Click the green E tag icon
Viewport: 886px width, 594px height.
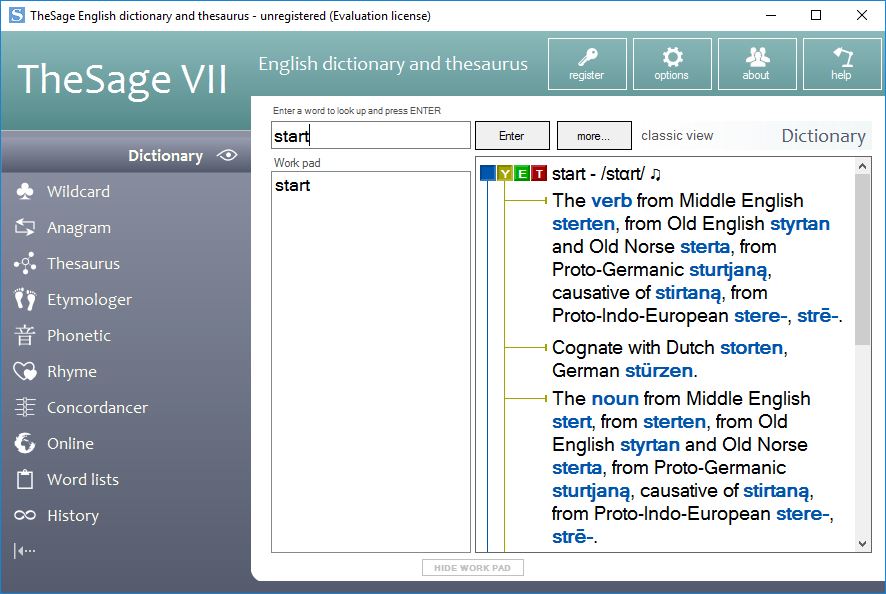[x=522, y=173]
